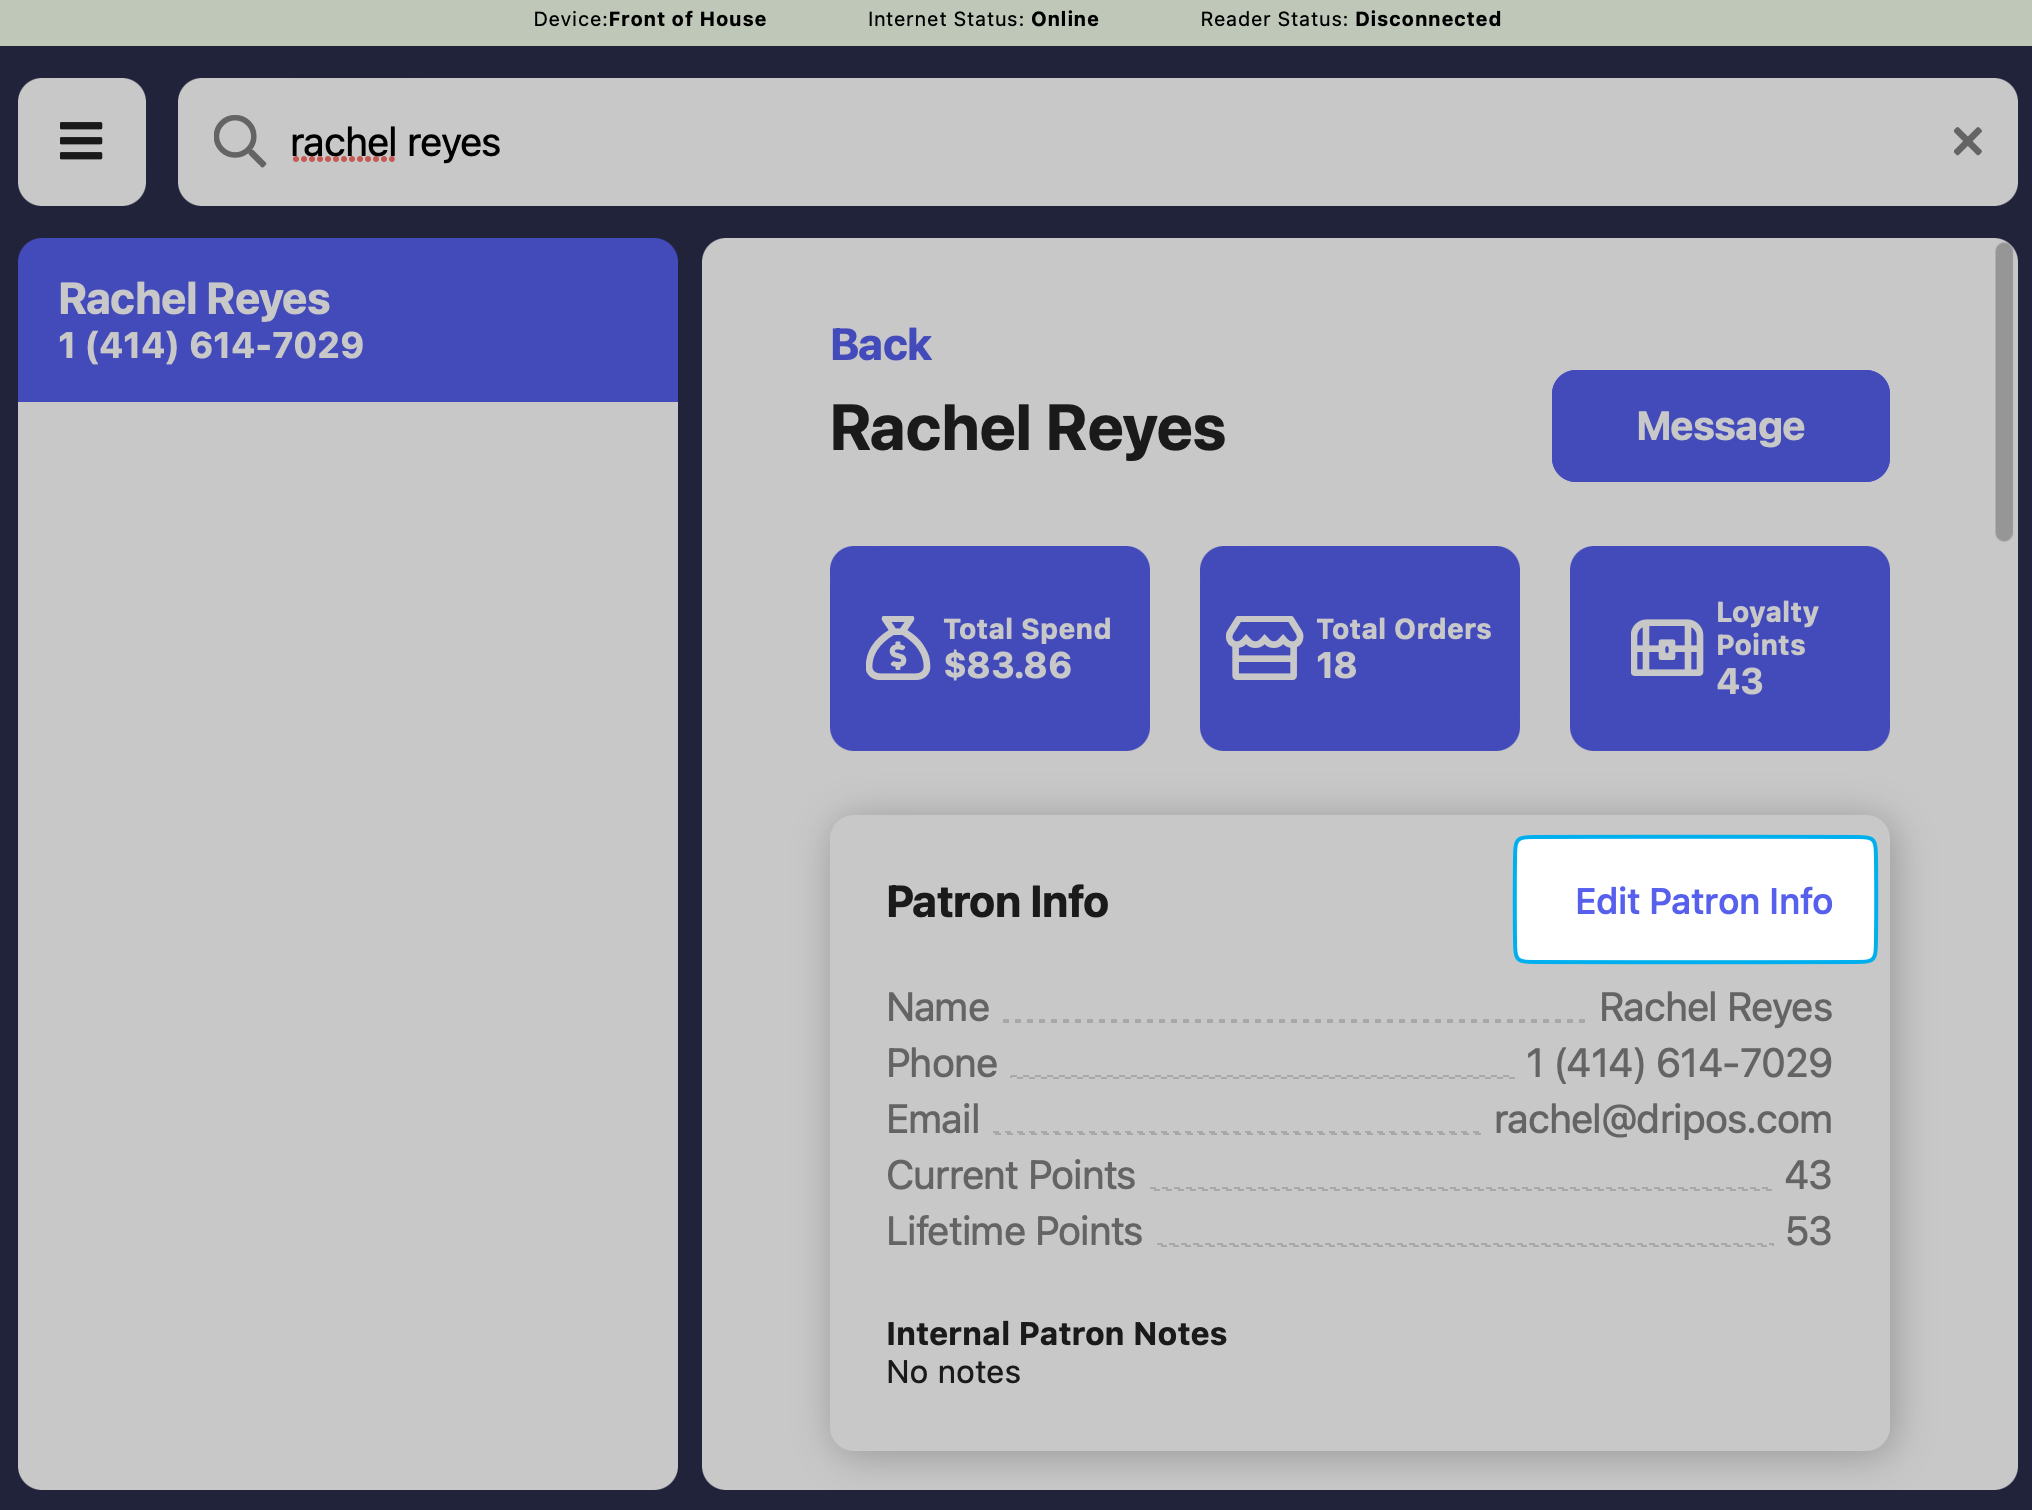The height and width of the screenshot is (1510, 2032).
Task: Go Back from patron details
Action: click(x=880, y=345)
